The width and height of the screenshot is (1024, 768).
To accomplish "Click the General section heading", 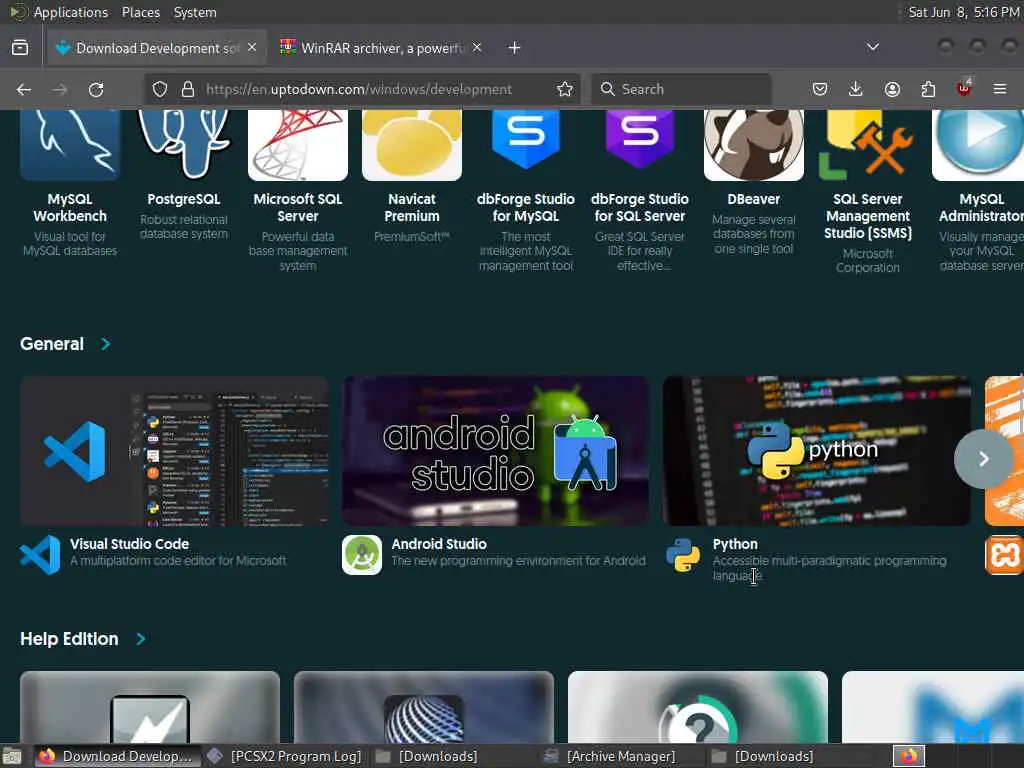I will [x=52, y=344].
